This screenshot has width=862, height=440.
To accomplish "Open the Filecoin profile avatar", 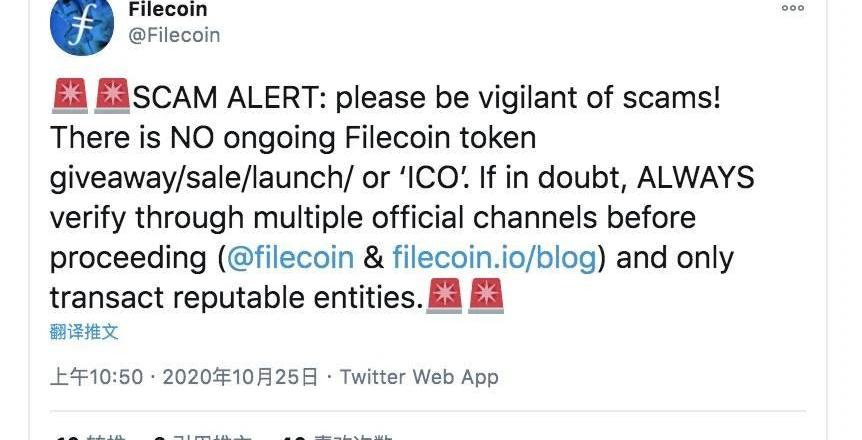I will tap(82, 24).
